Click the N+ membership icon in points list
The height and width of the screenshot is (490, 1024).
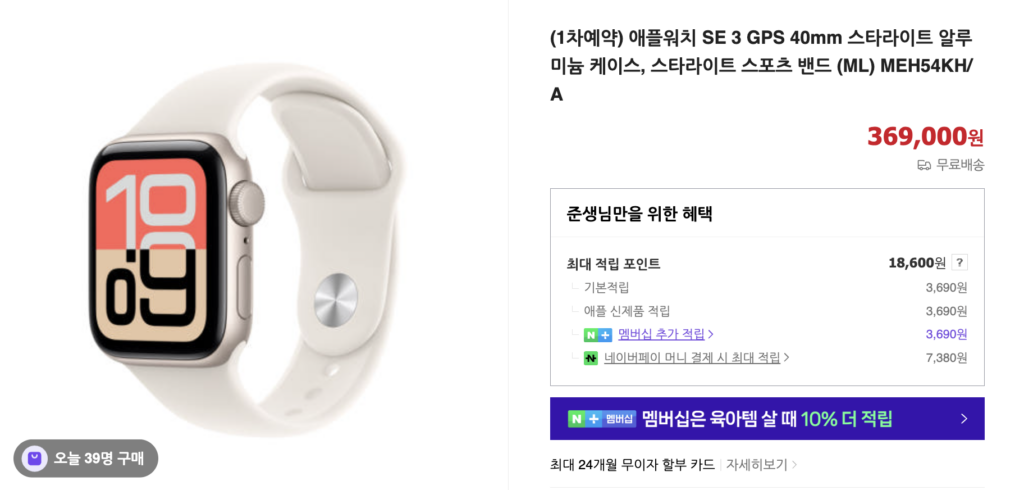pyautogui.click(x=598, y=335)
